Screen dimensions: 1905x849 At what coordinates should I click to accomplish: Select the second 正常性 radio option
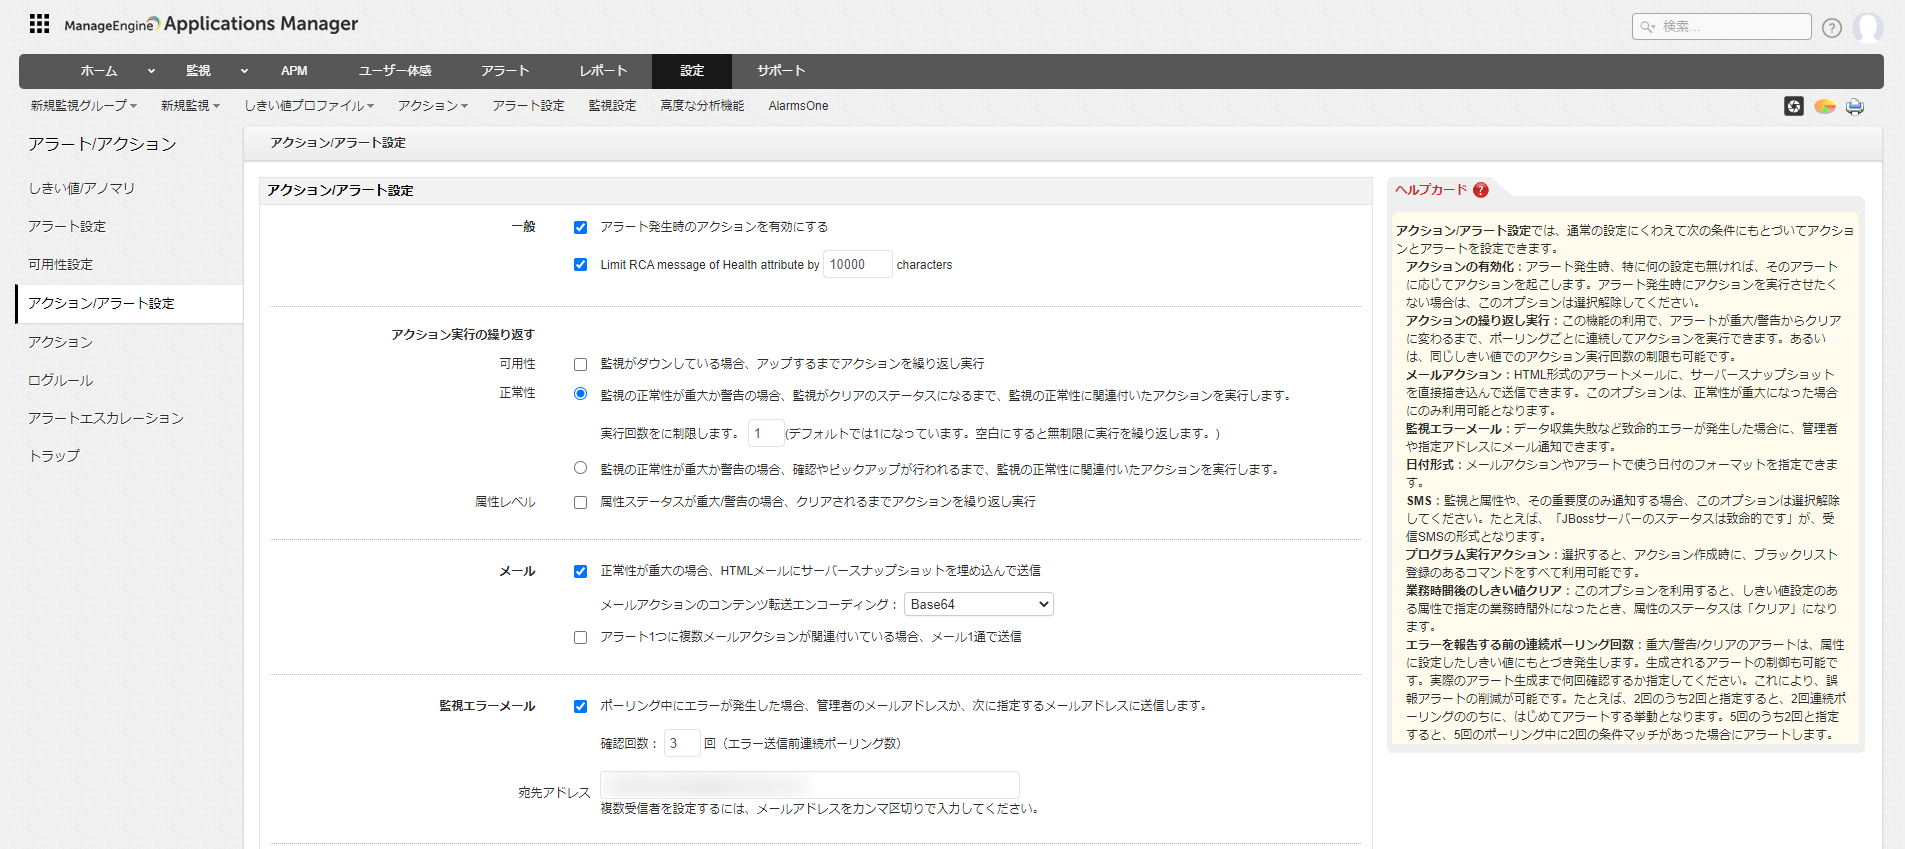point(580,468)
